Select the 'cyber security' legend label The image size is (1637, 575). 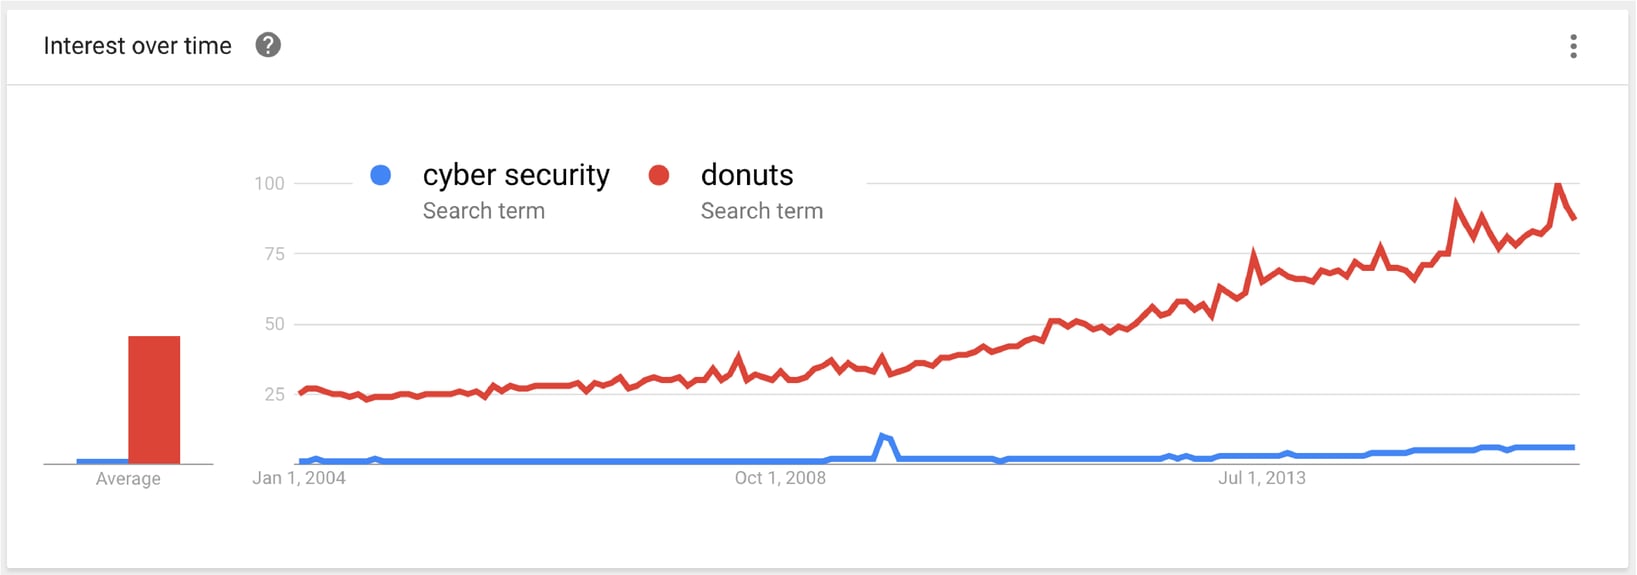click(516, 175)
